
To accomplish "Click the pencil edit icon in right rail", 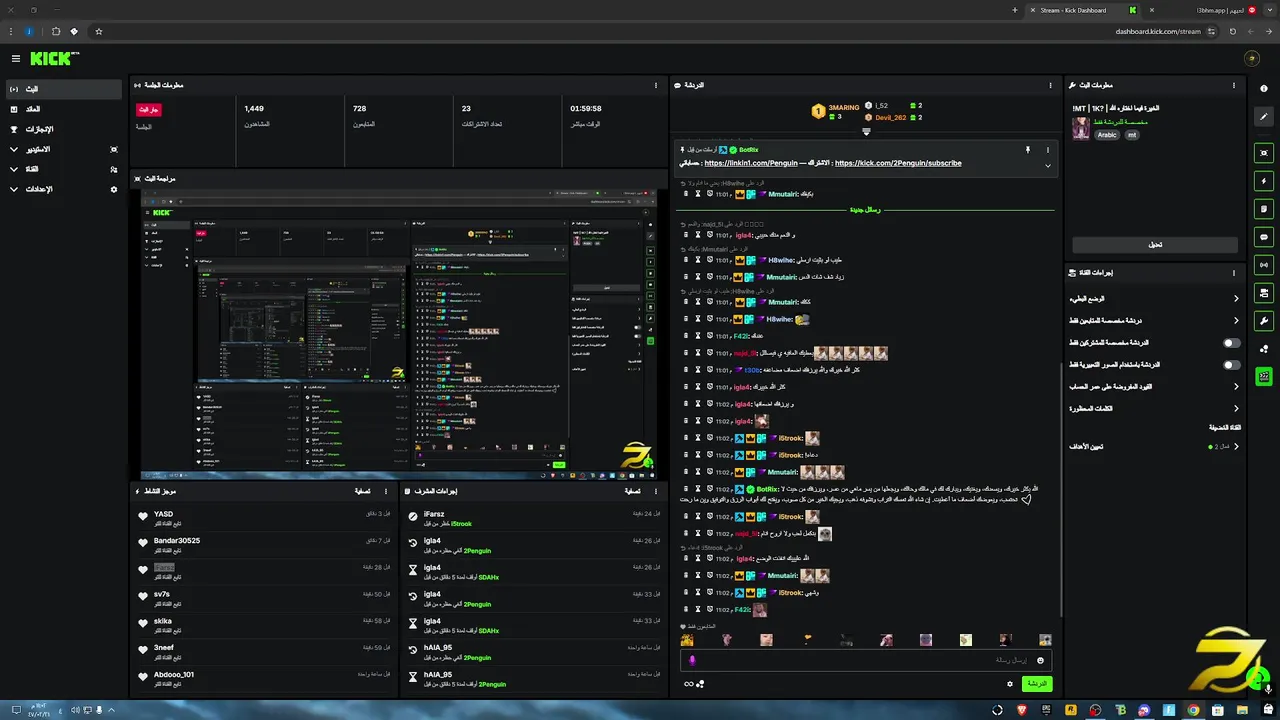I will [x=1264, y=117].
